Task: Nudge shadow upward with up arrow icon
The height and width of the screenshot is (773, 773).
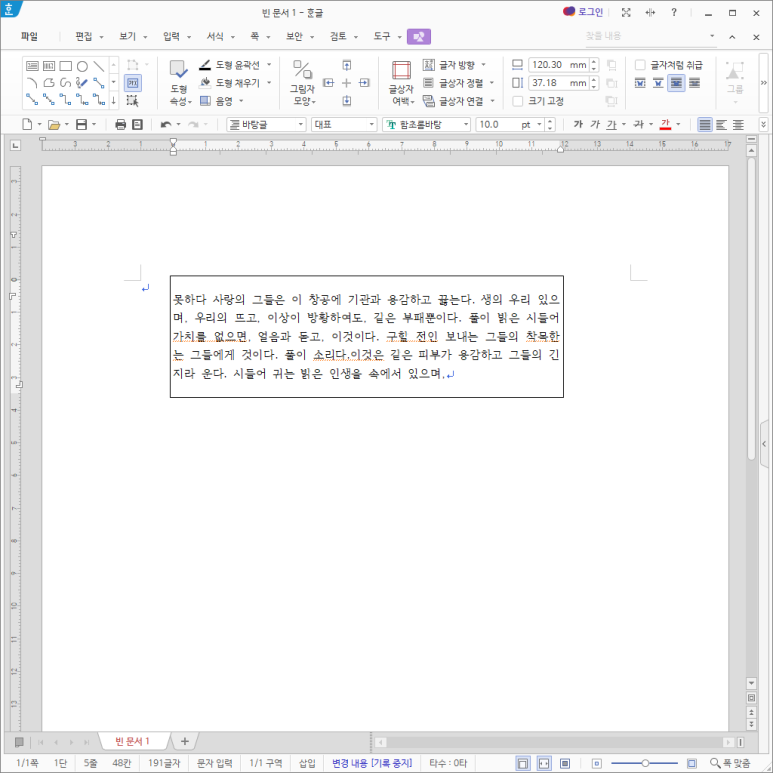Action: click(347, 65)
